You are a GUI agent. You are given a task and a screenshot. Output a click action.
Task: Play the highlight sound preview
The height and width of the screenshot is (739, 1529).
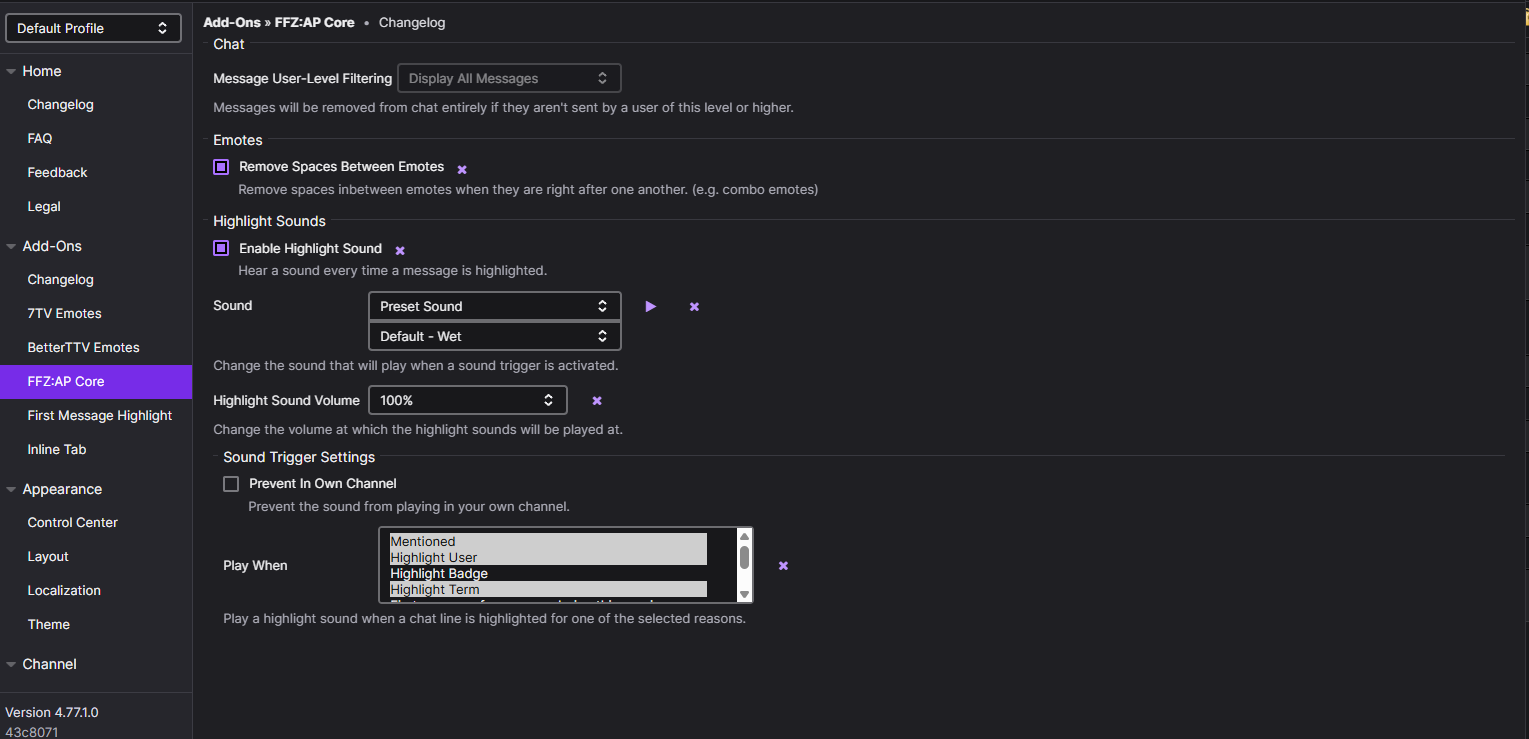(x=650, y=306)
